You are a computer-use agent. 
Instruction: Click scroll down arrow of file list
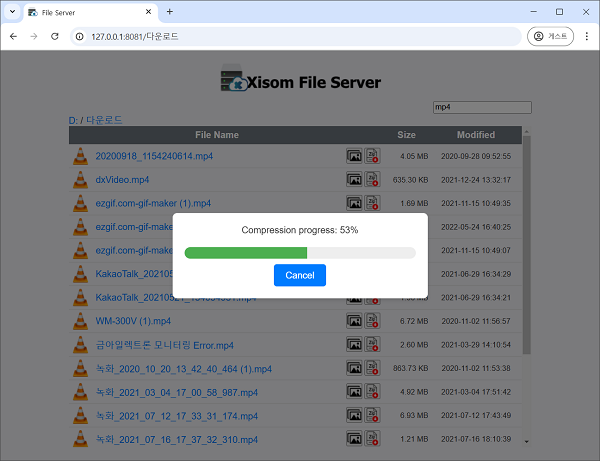pyautogui.click(x=527, y=441)
